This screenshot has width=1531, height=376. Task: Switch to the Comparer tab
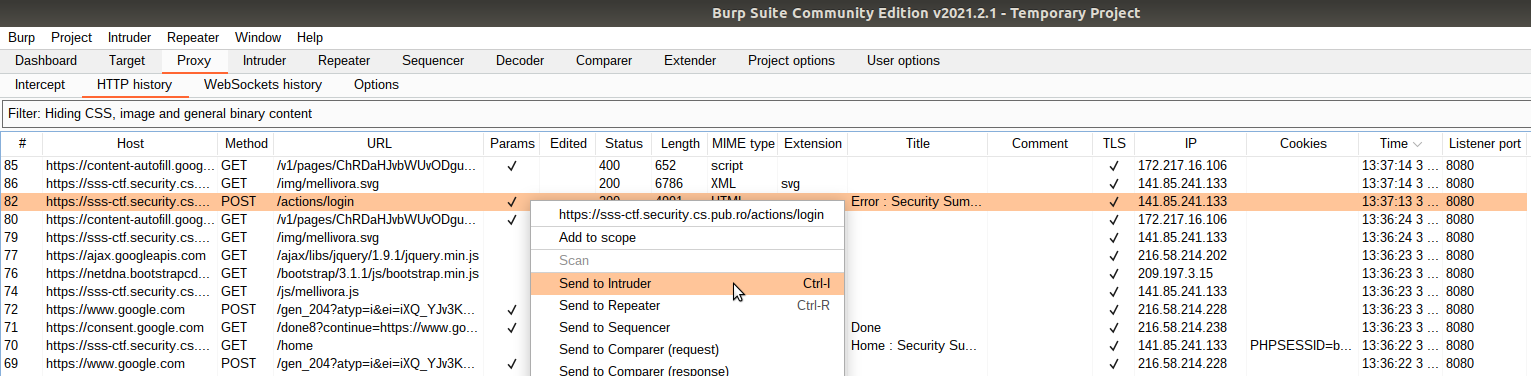point(604,61)
